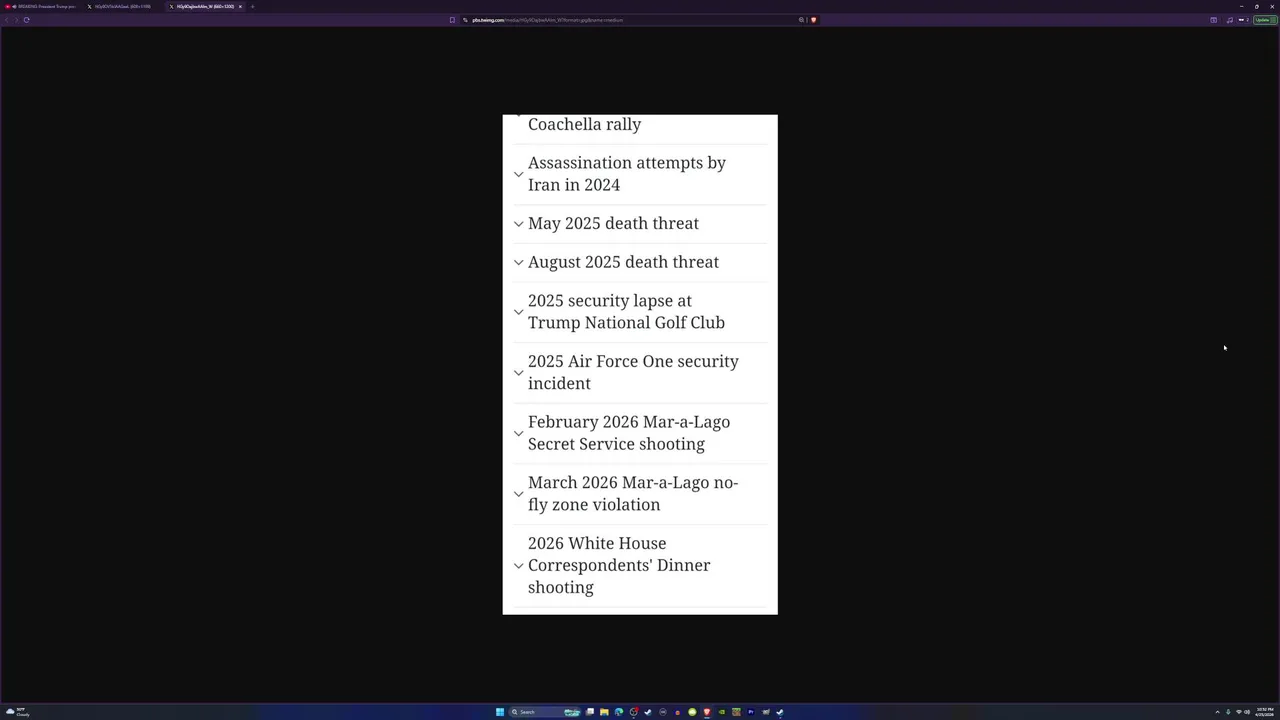
Task: Show hidden system tray icons
Action: click(1218, 712)
